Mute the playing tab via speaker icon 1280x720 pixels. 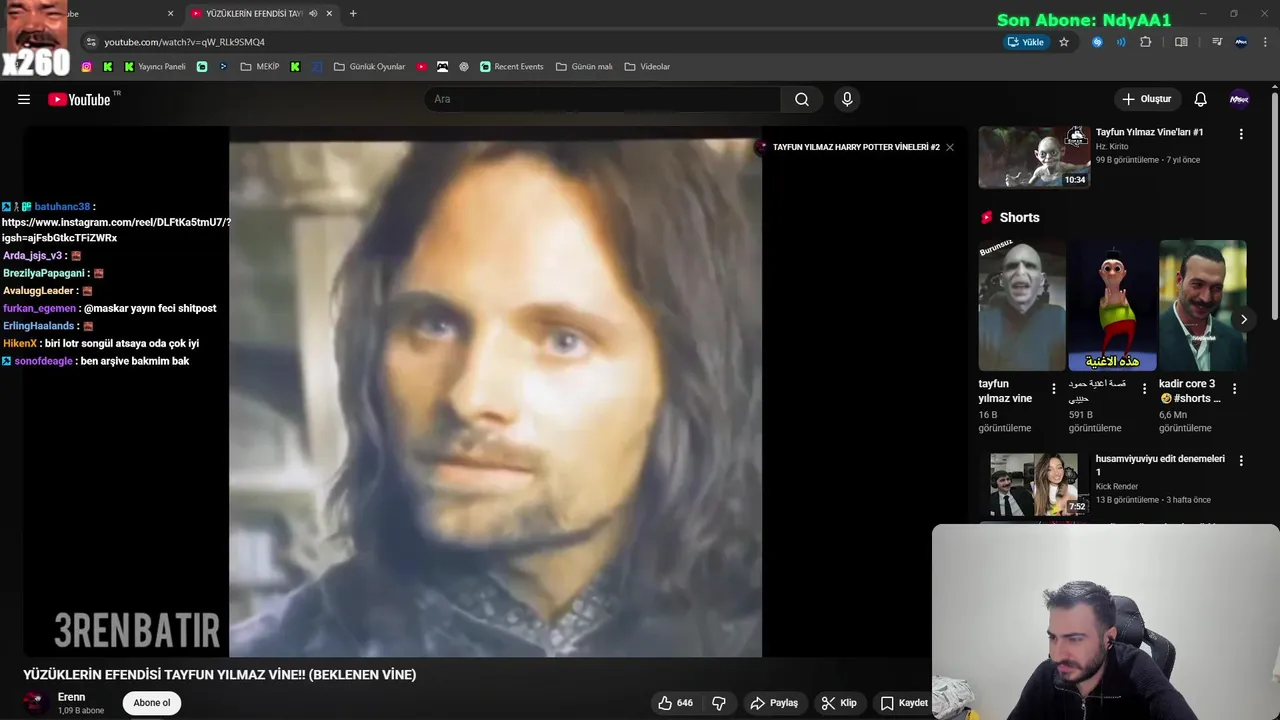point(313,14)
